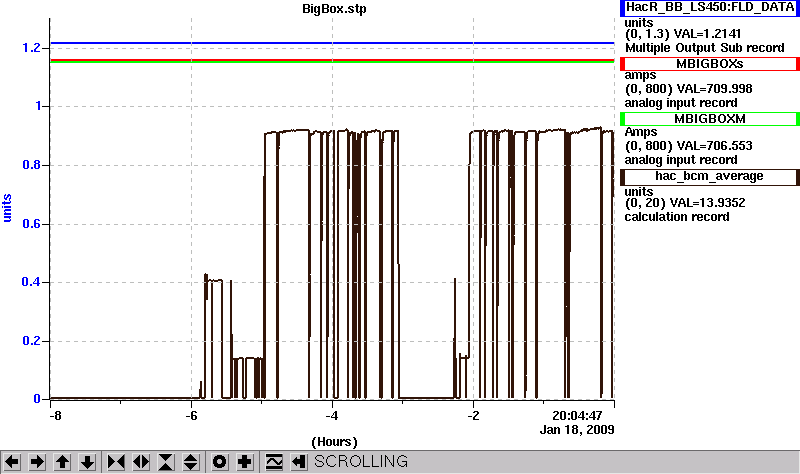
Task: Click the green color bar of MBIGBOXM
Action: pyautogui.click(x=622, y=119)
